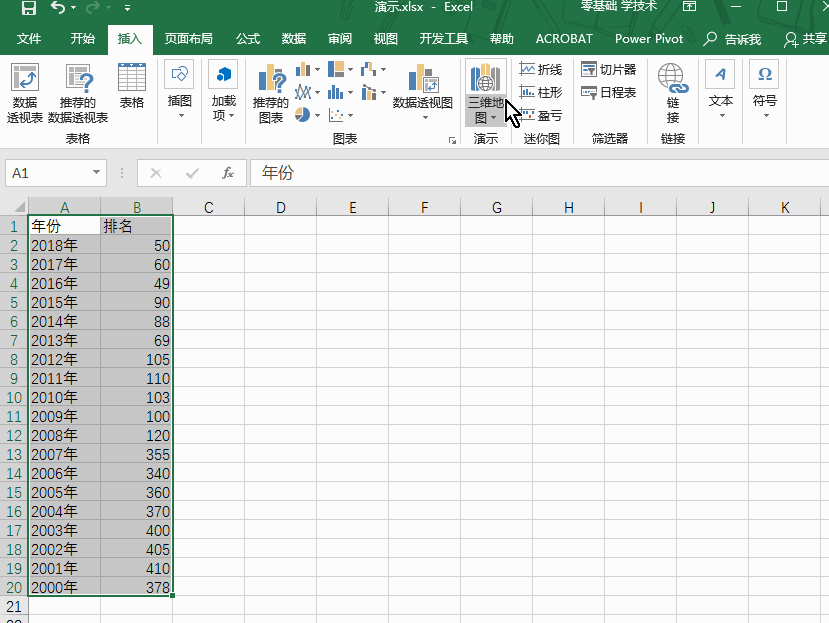Image resolution: width=829 pixels, height=623 pixels.
Task: Open the 文件 menu tab
Action: (29, 39)
